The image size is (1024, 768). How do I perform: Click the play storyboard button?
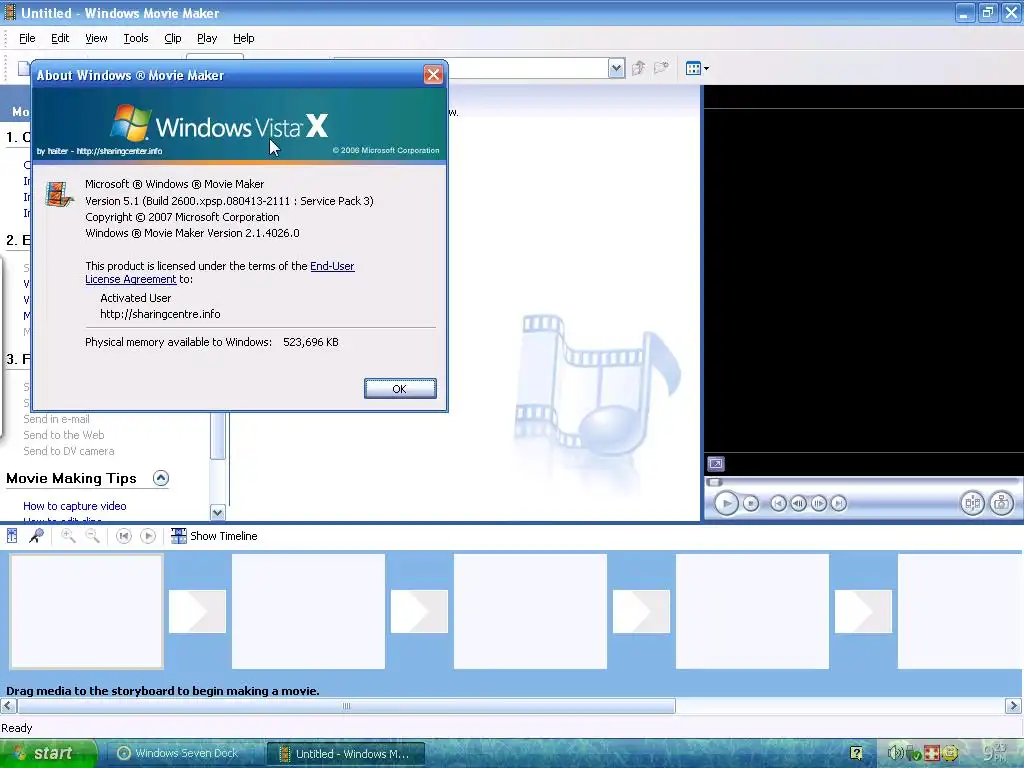point(148,536)
